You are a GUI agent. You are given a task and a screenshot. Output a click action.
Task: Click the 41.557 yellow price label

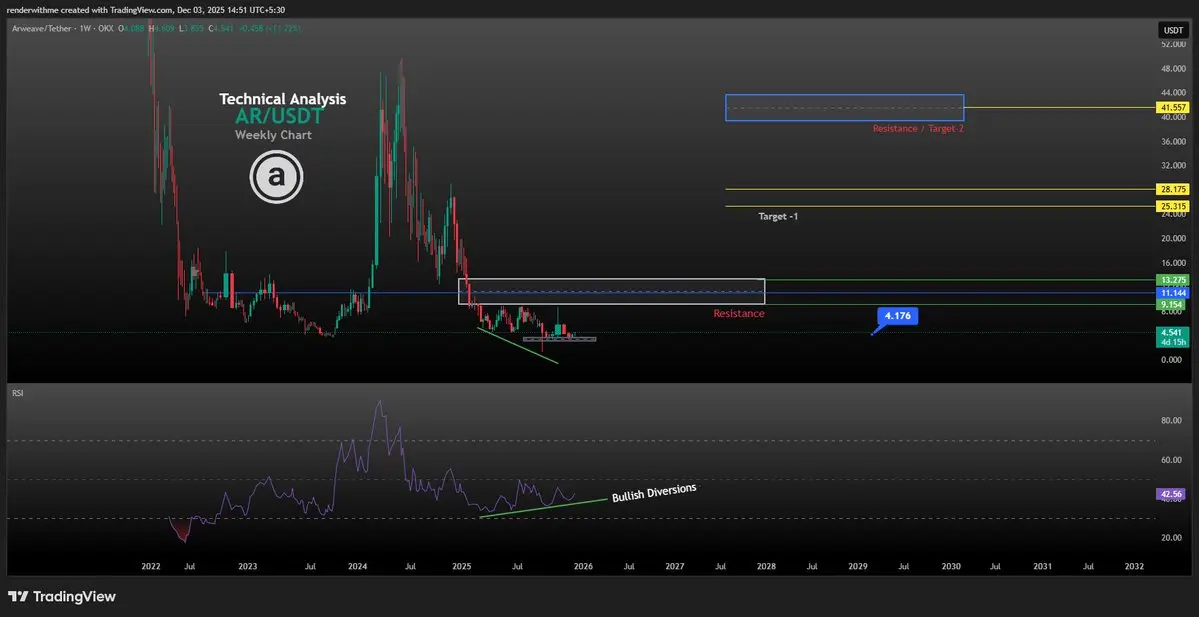point(1171,109)
